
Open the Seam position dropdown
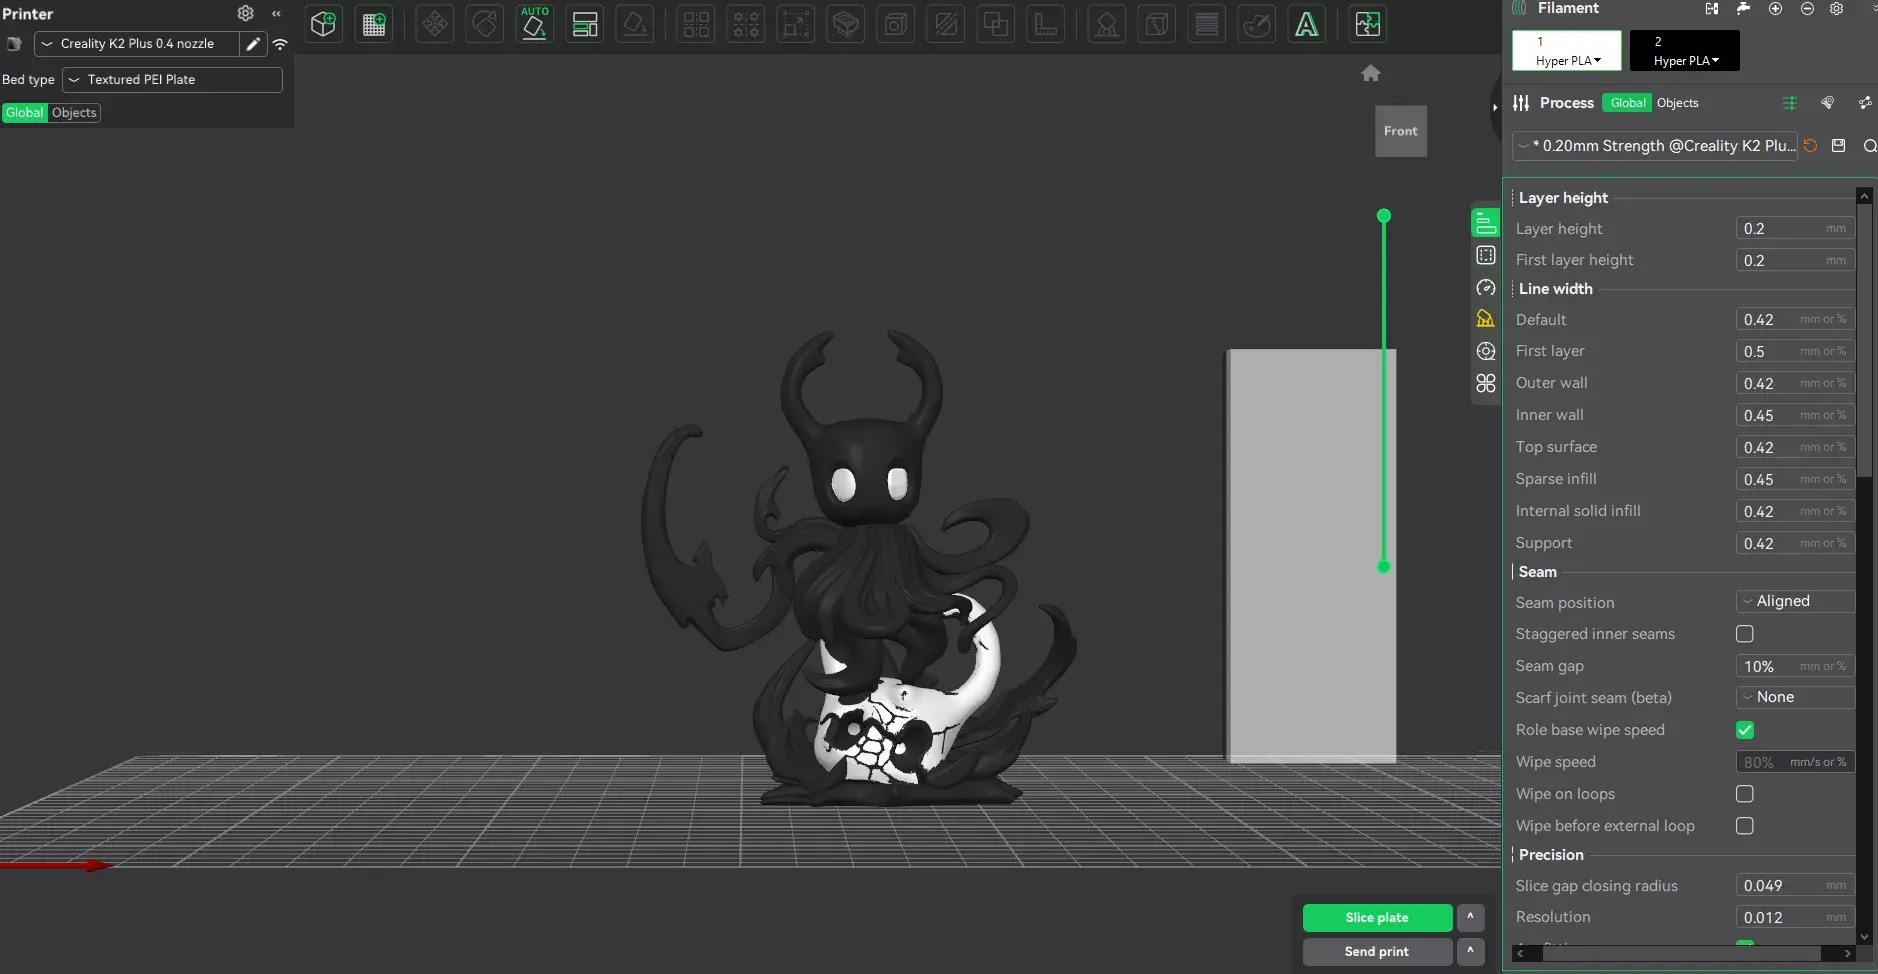coord(1795,601)
